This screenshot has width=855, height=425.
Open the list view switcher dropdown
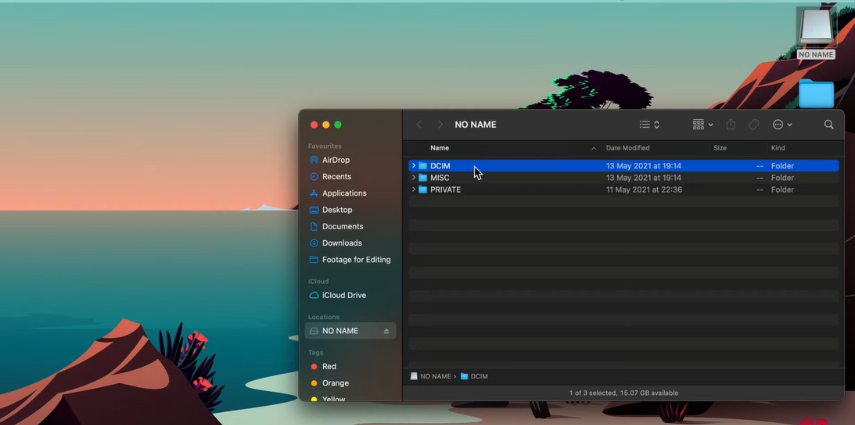click(650, 125)
